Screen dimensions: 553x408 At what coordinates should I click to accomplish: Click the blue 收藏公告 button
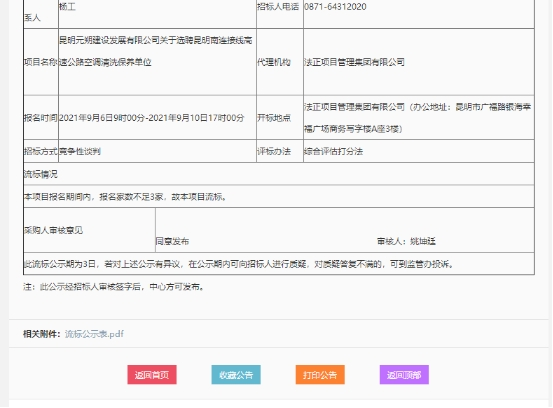point(236,375)
